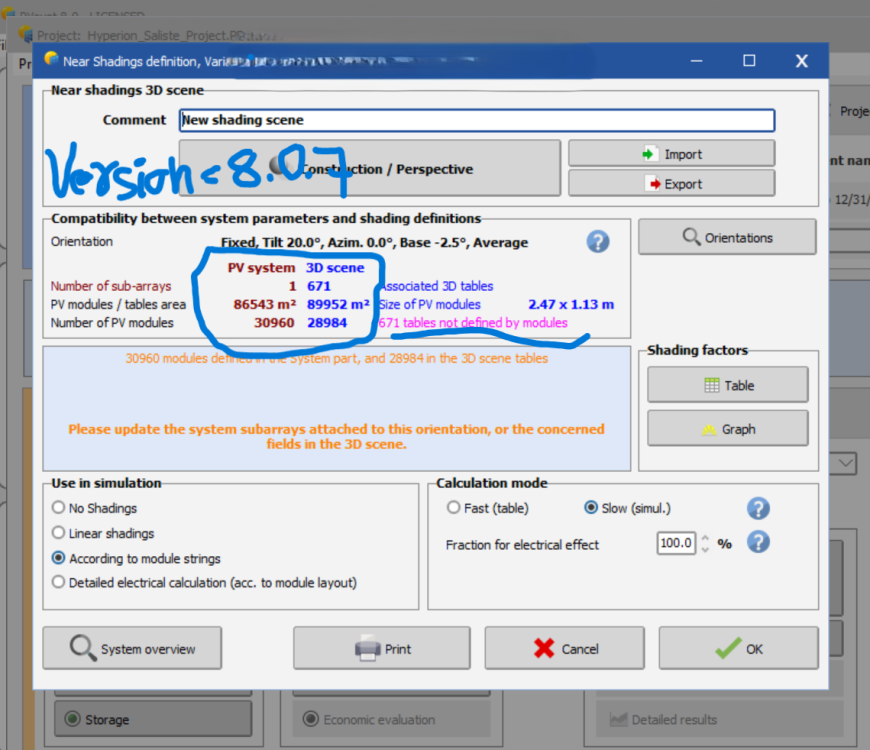Increase electrical effect fraction with up stepper

pos(707,537)
